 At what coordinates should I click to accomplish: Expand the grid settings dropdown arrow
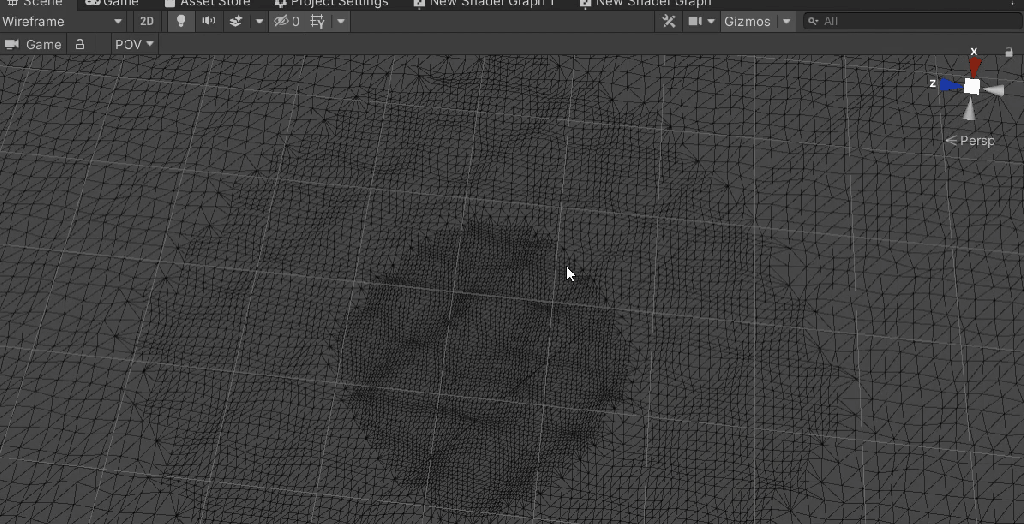[341, 21]
